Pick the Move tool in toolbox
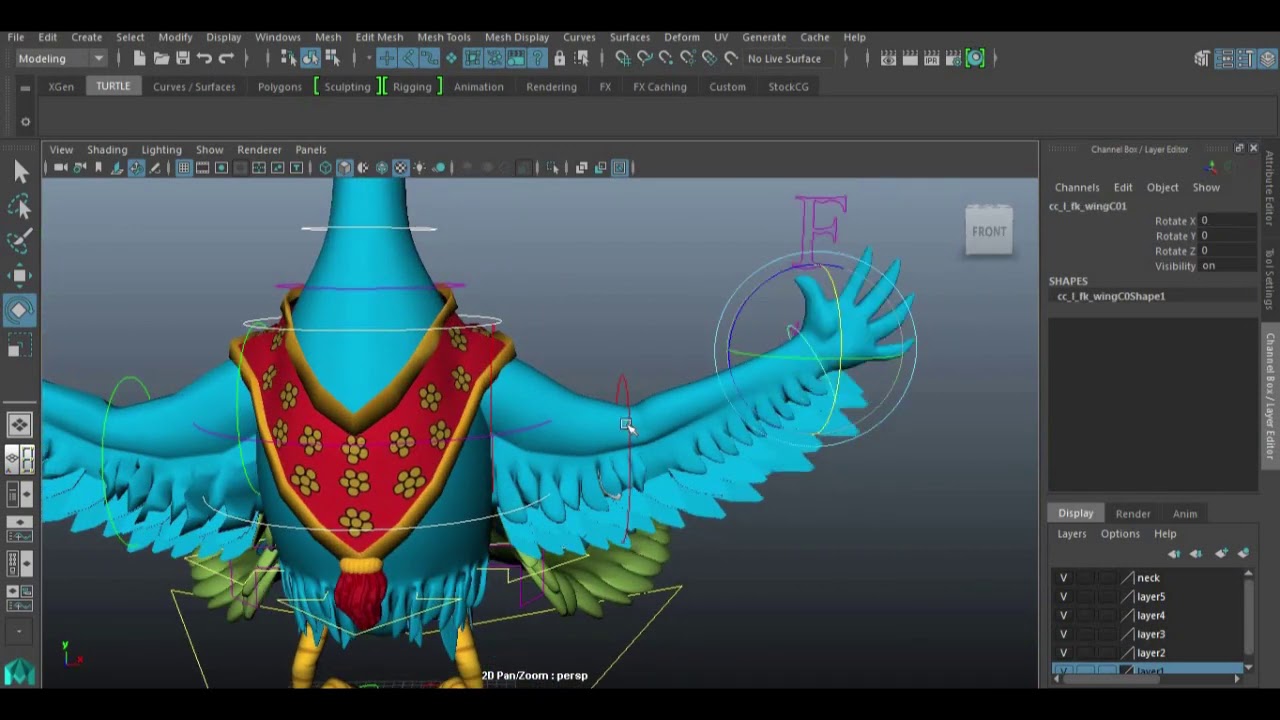The image size is (1280, 720). 20,276
